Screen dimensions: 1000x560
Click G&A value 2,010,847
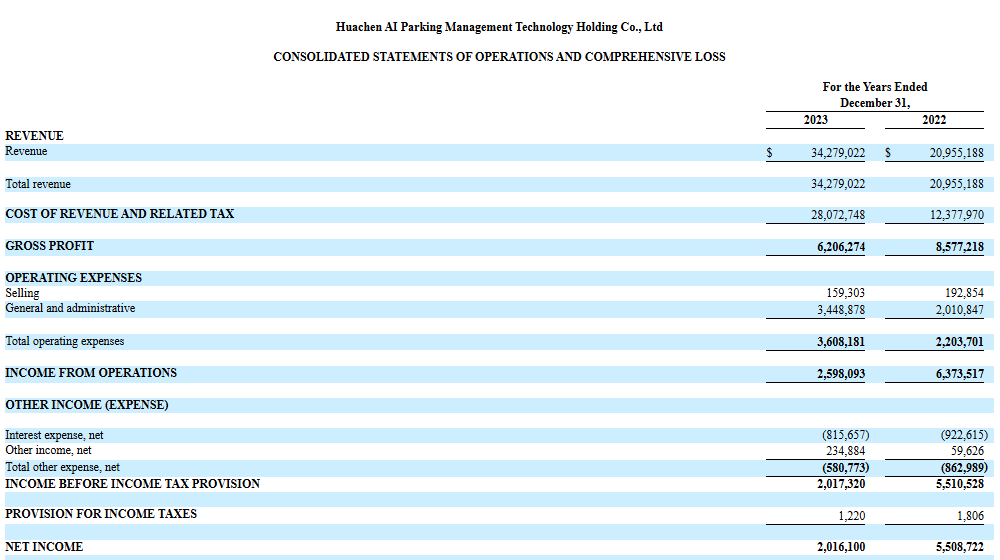[960, 310]
